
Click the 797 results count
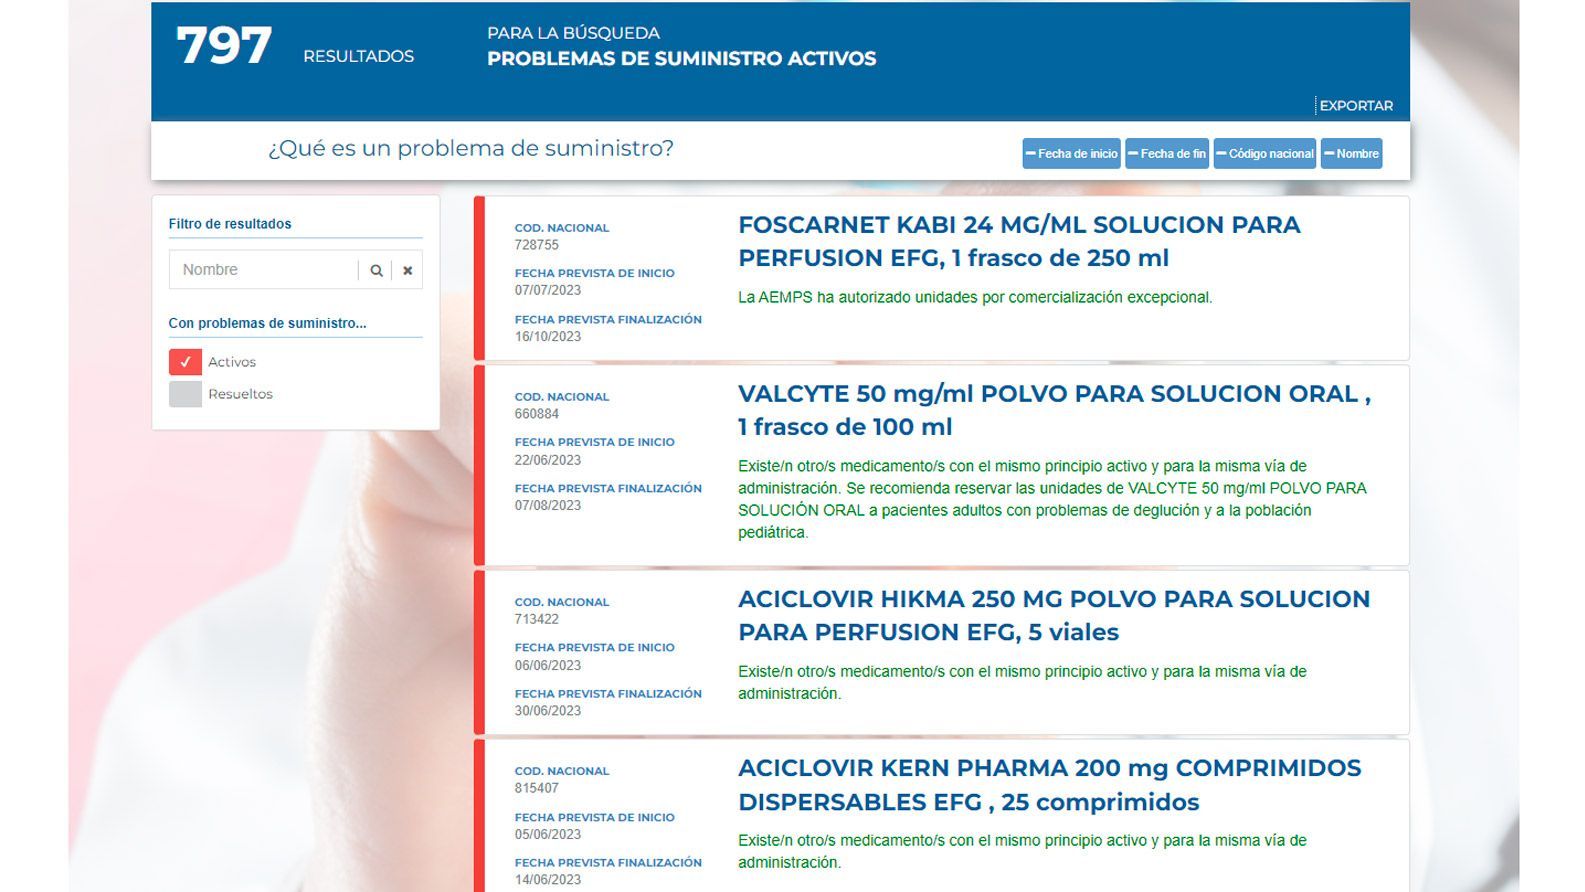224,46
